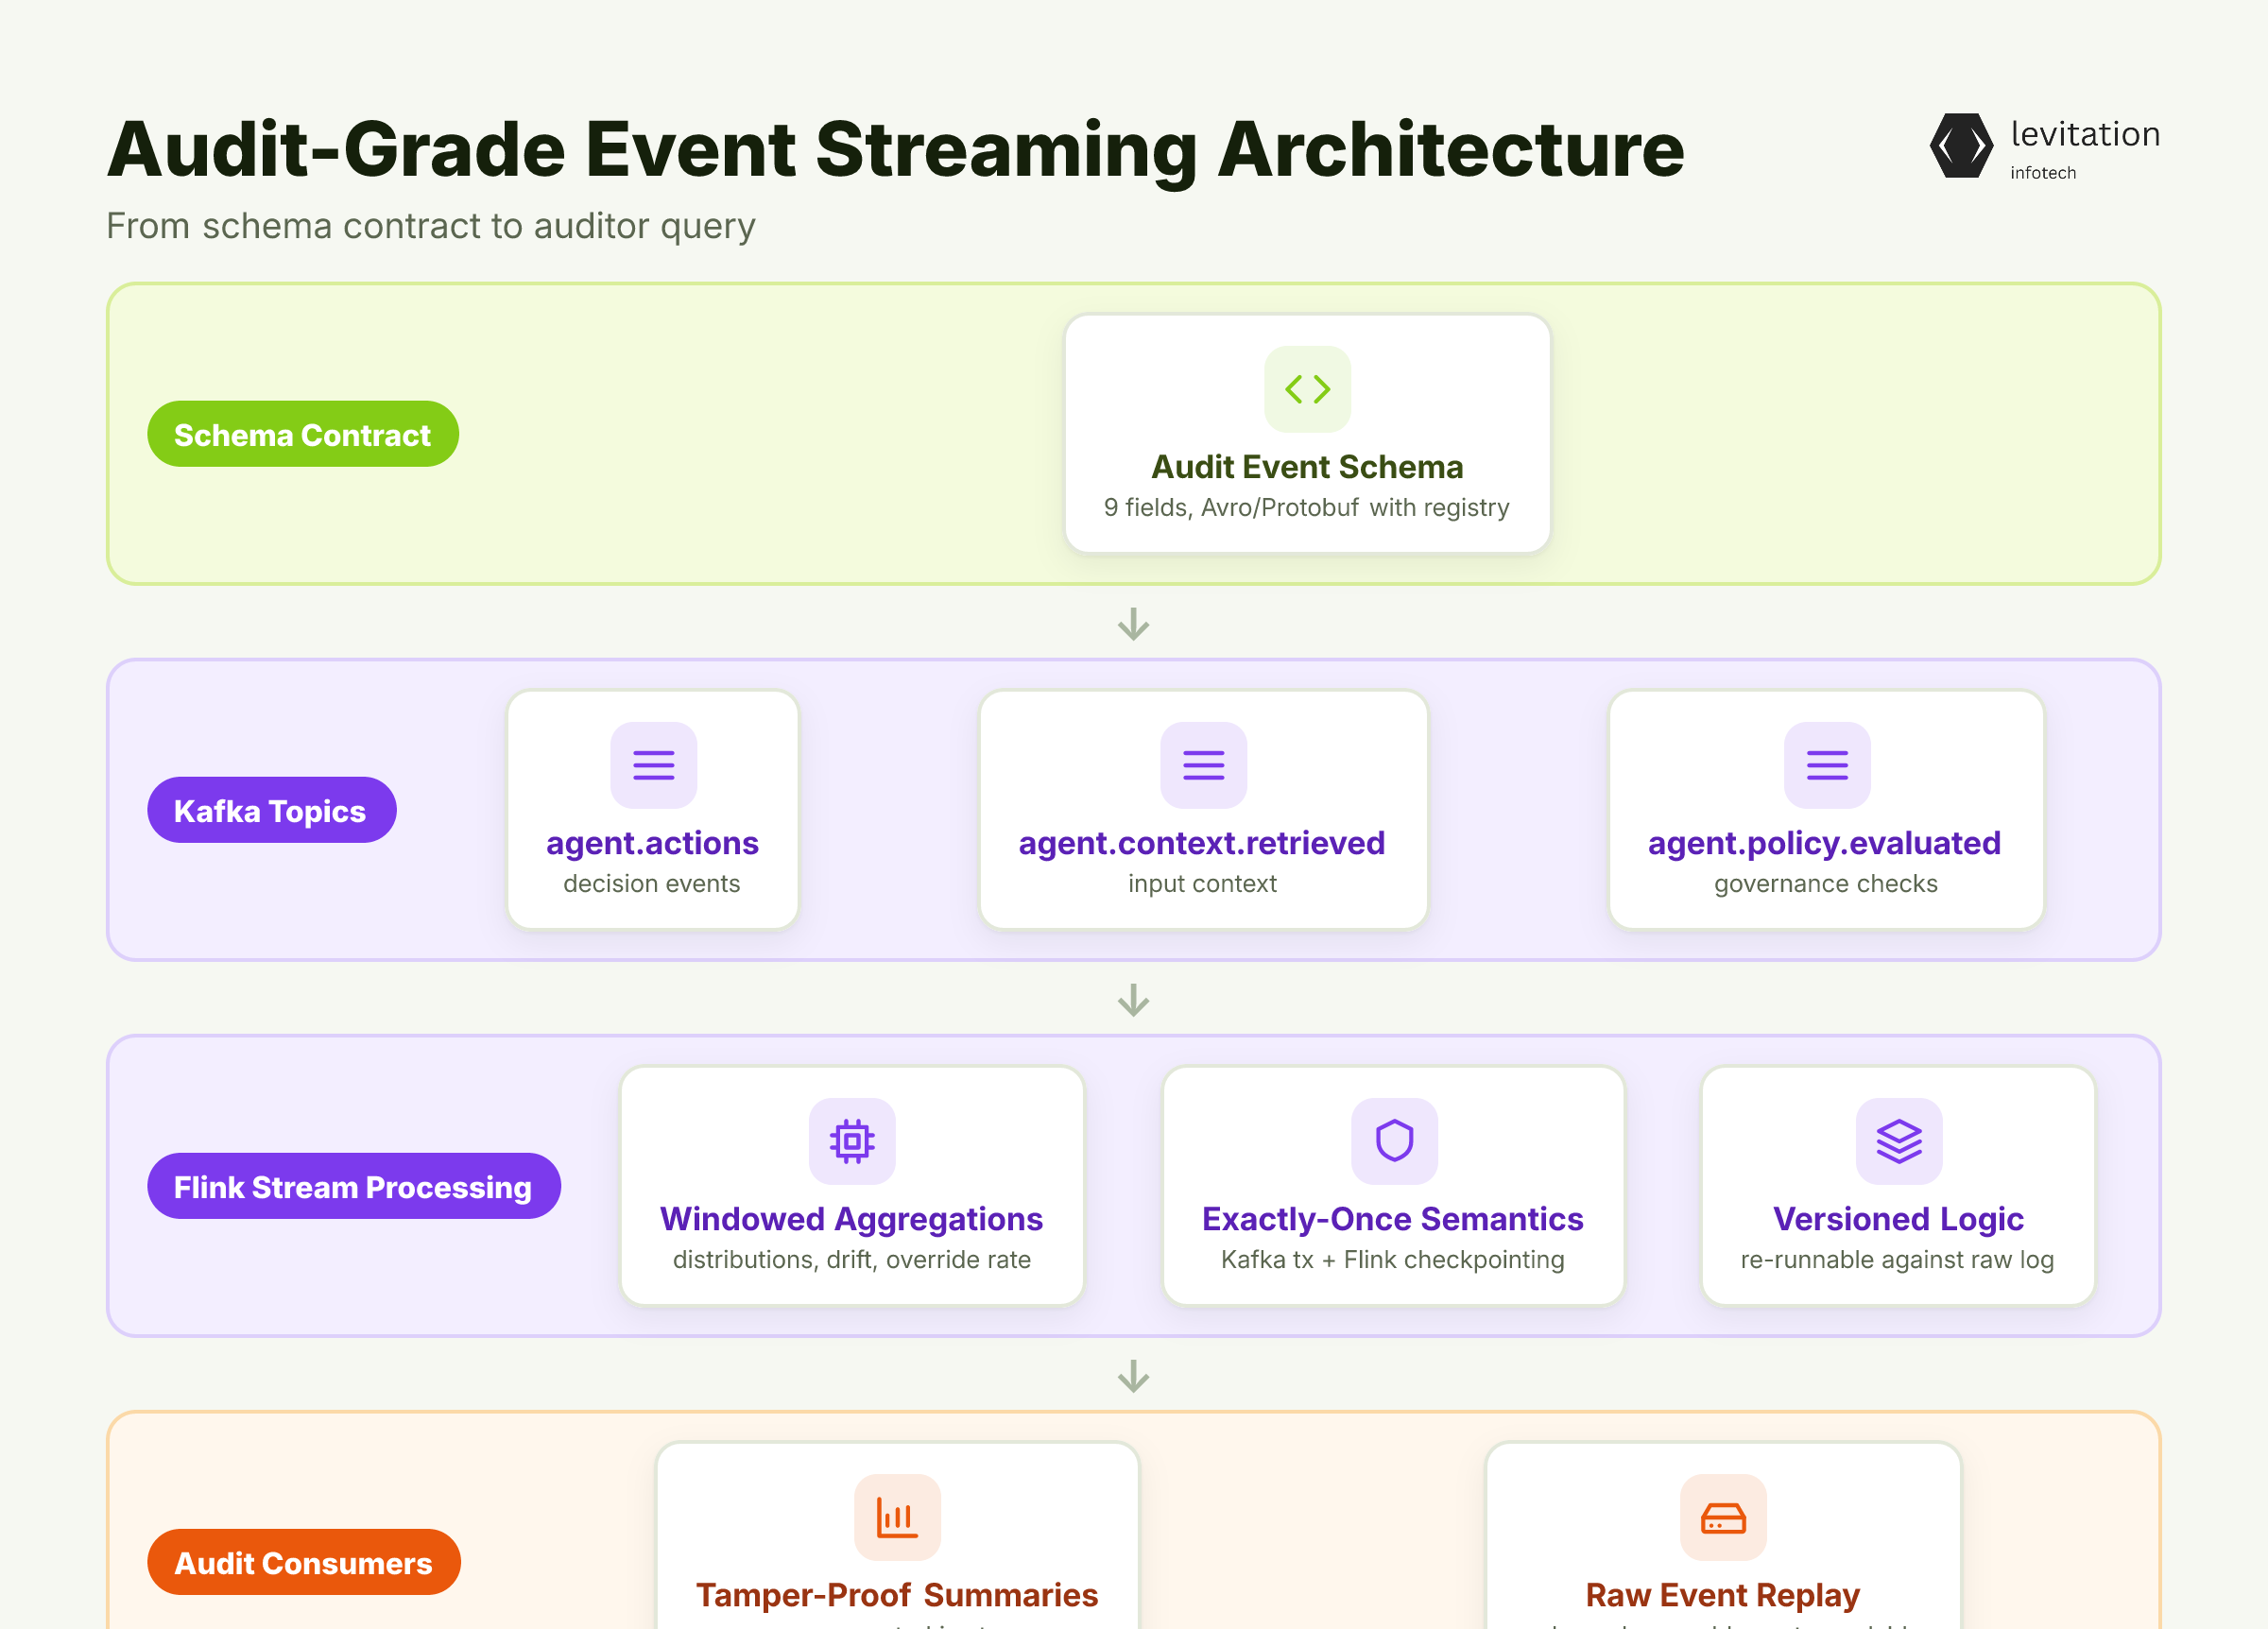Click the shield icon above Exactly-Once Semantics

1394,1141
